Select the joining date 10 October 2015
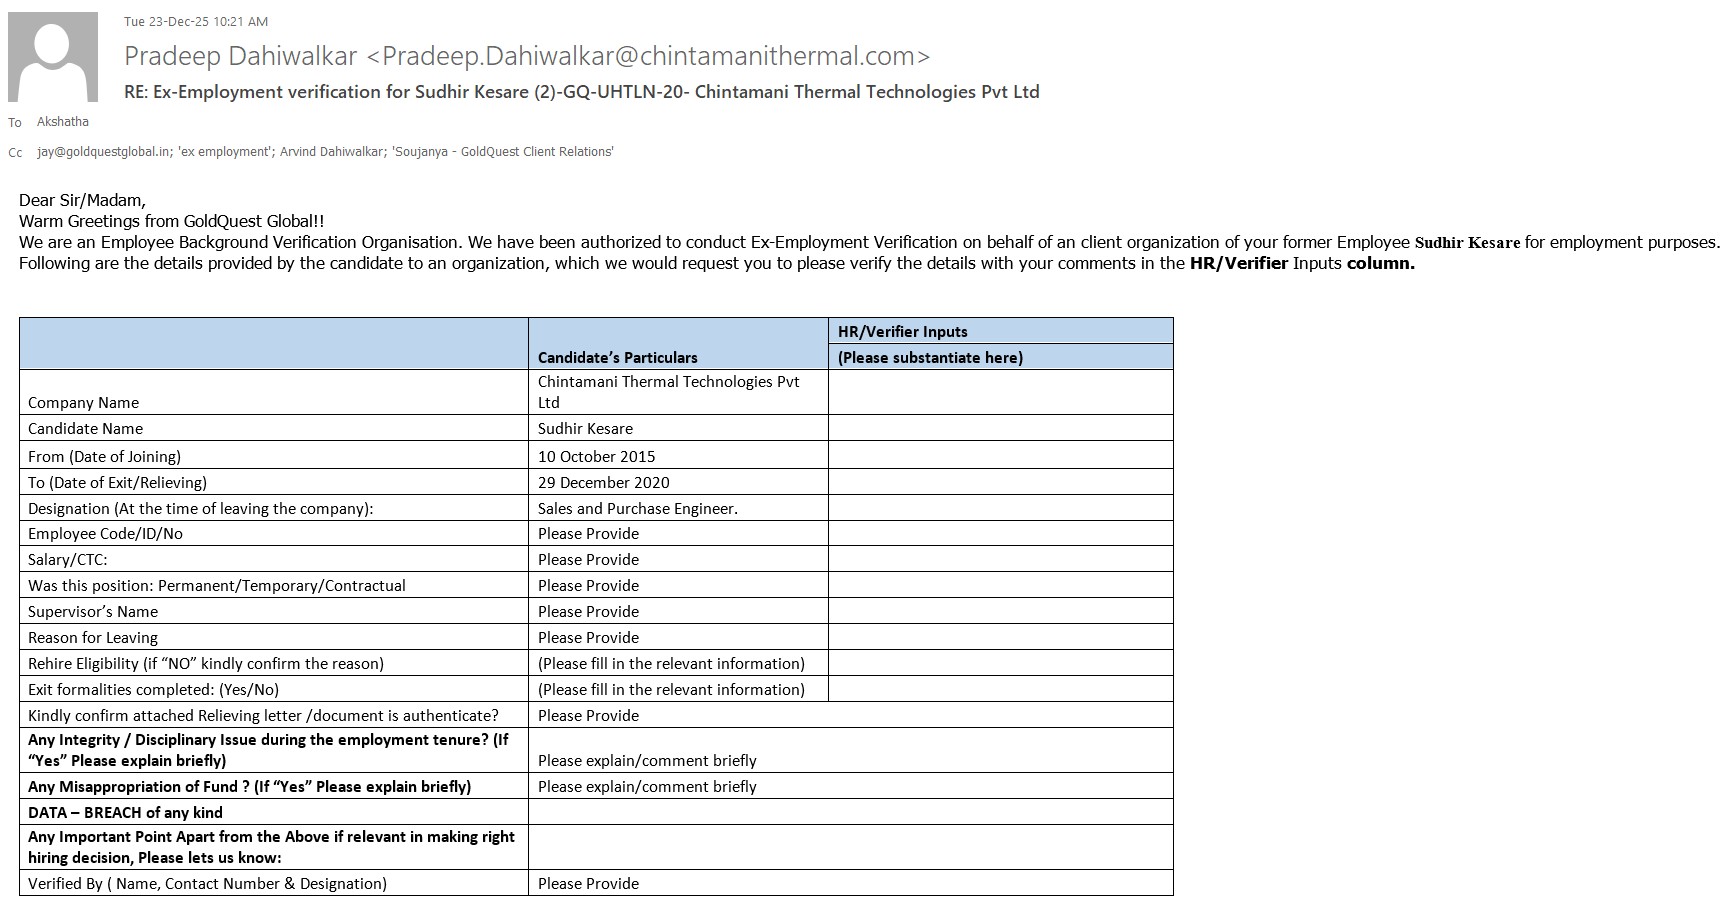The height and width of the screenshot is (903, 1726). click(597, 456)
